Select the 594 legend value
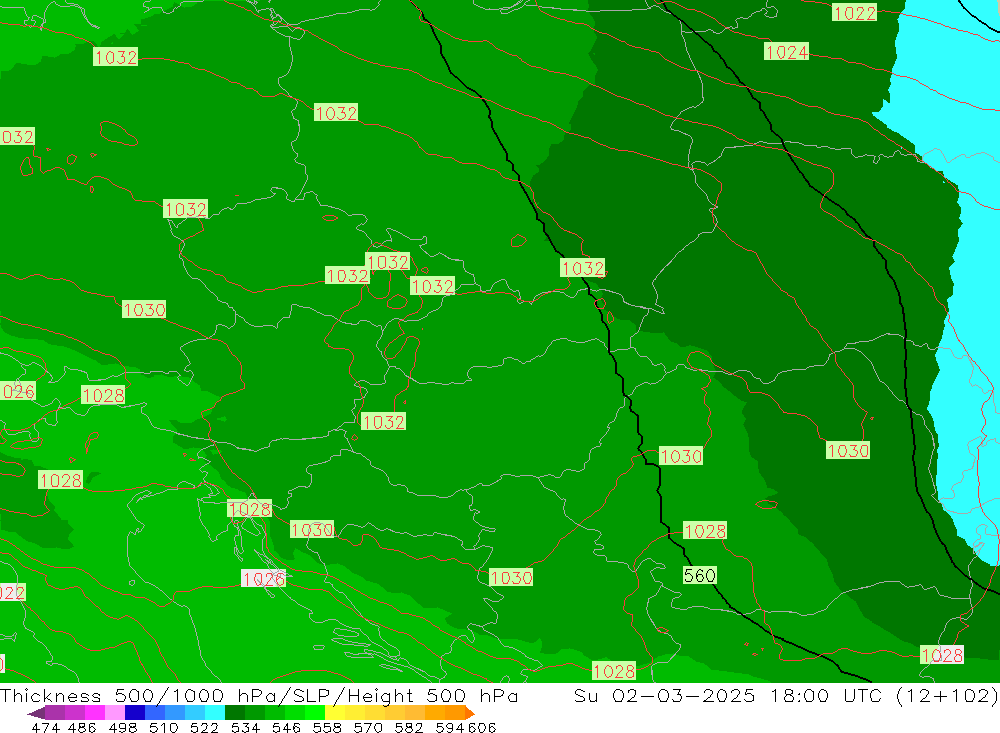 click(x=450, y=727)
